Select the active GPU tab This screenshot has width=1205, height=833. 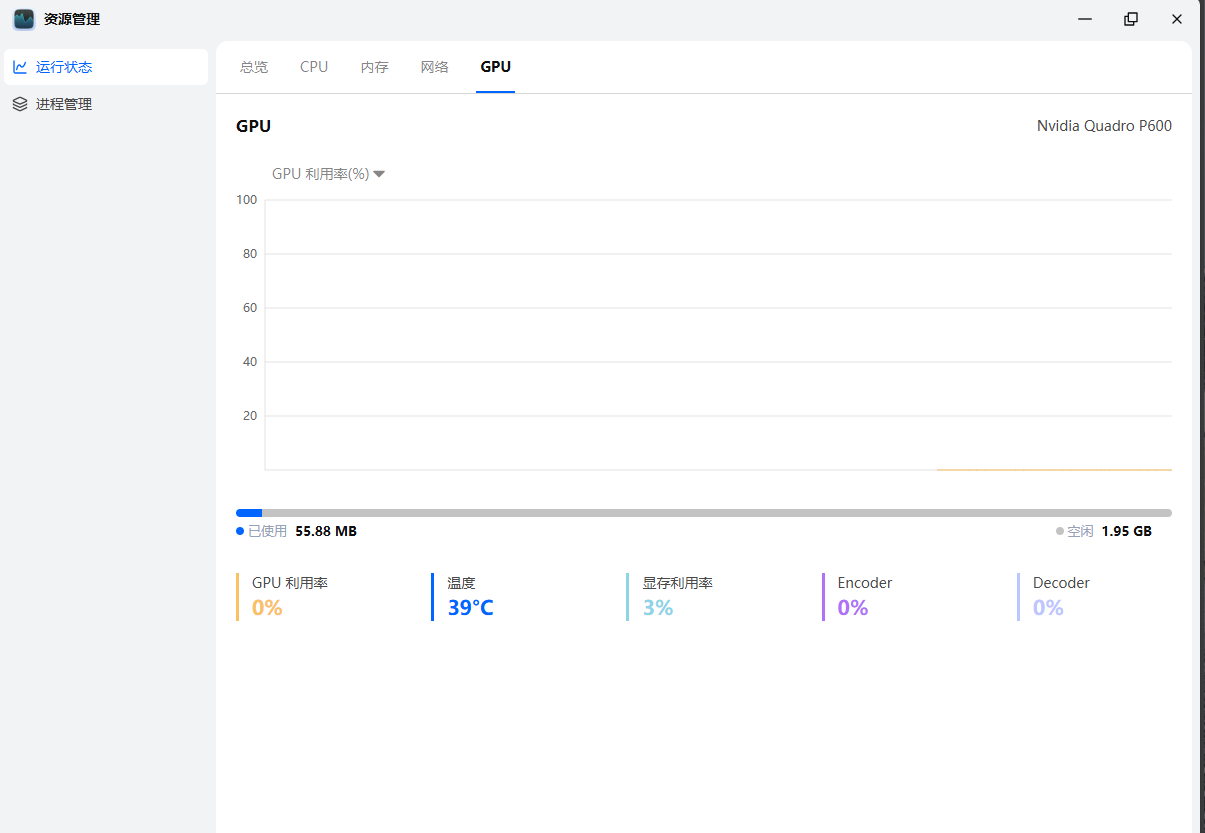(495, 67)
